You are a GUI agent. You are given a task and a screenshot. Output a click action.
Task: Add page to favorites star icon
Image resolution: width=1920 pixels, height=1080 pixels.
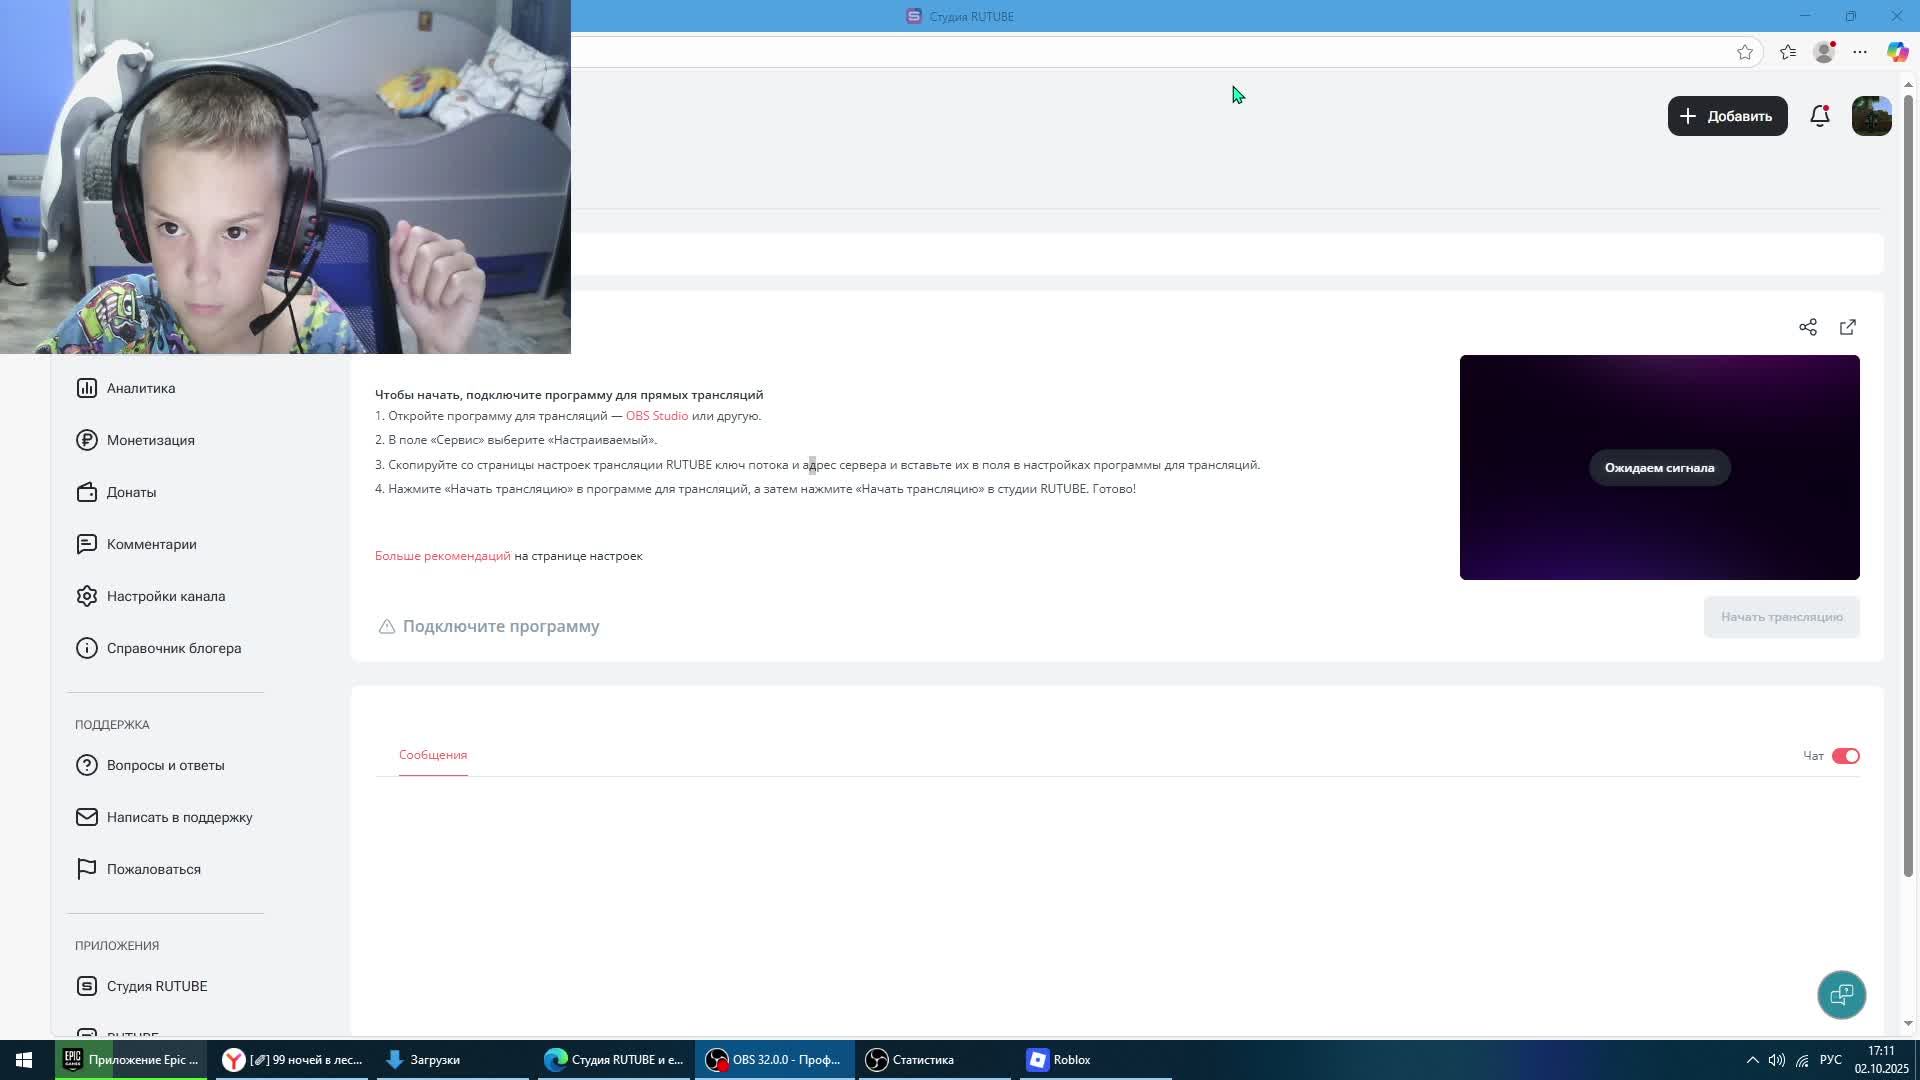point(1744,53)
